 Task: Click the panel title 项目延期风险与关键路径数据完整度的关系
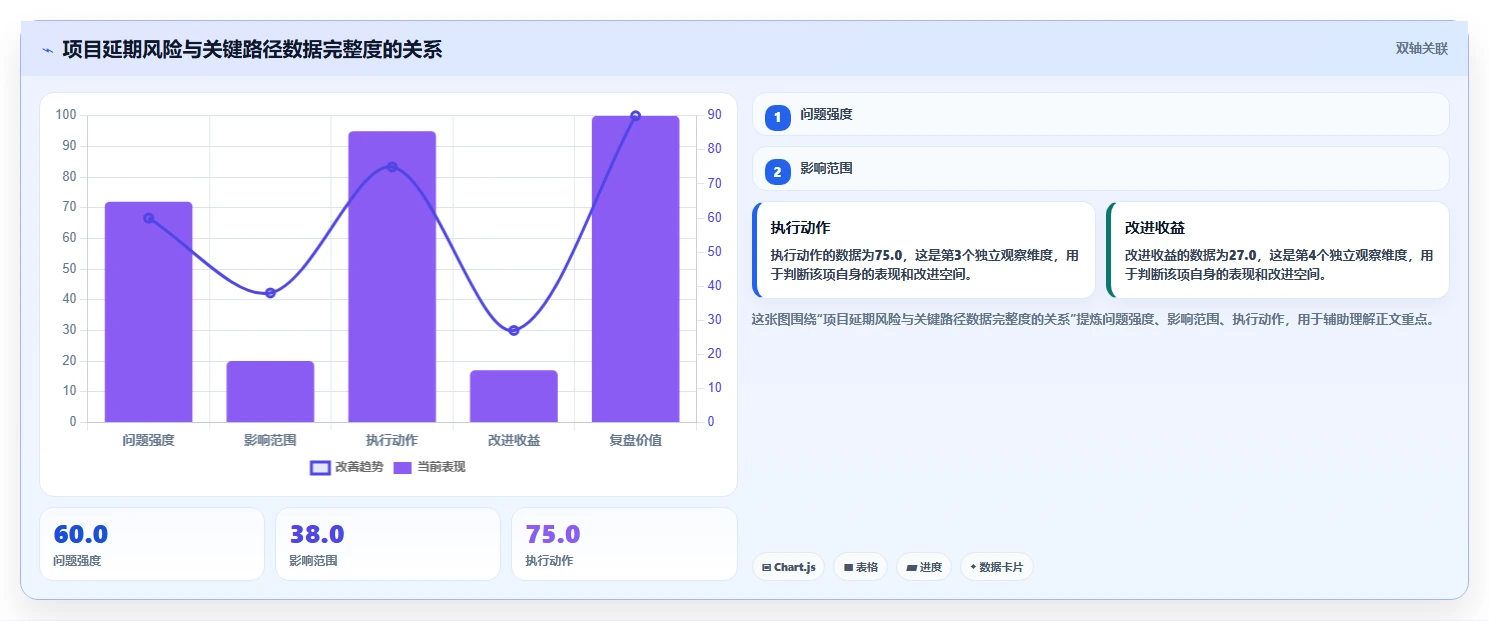(252, 49)
